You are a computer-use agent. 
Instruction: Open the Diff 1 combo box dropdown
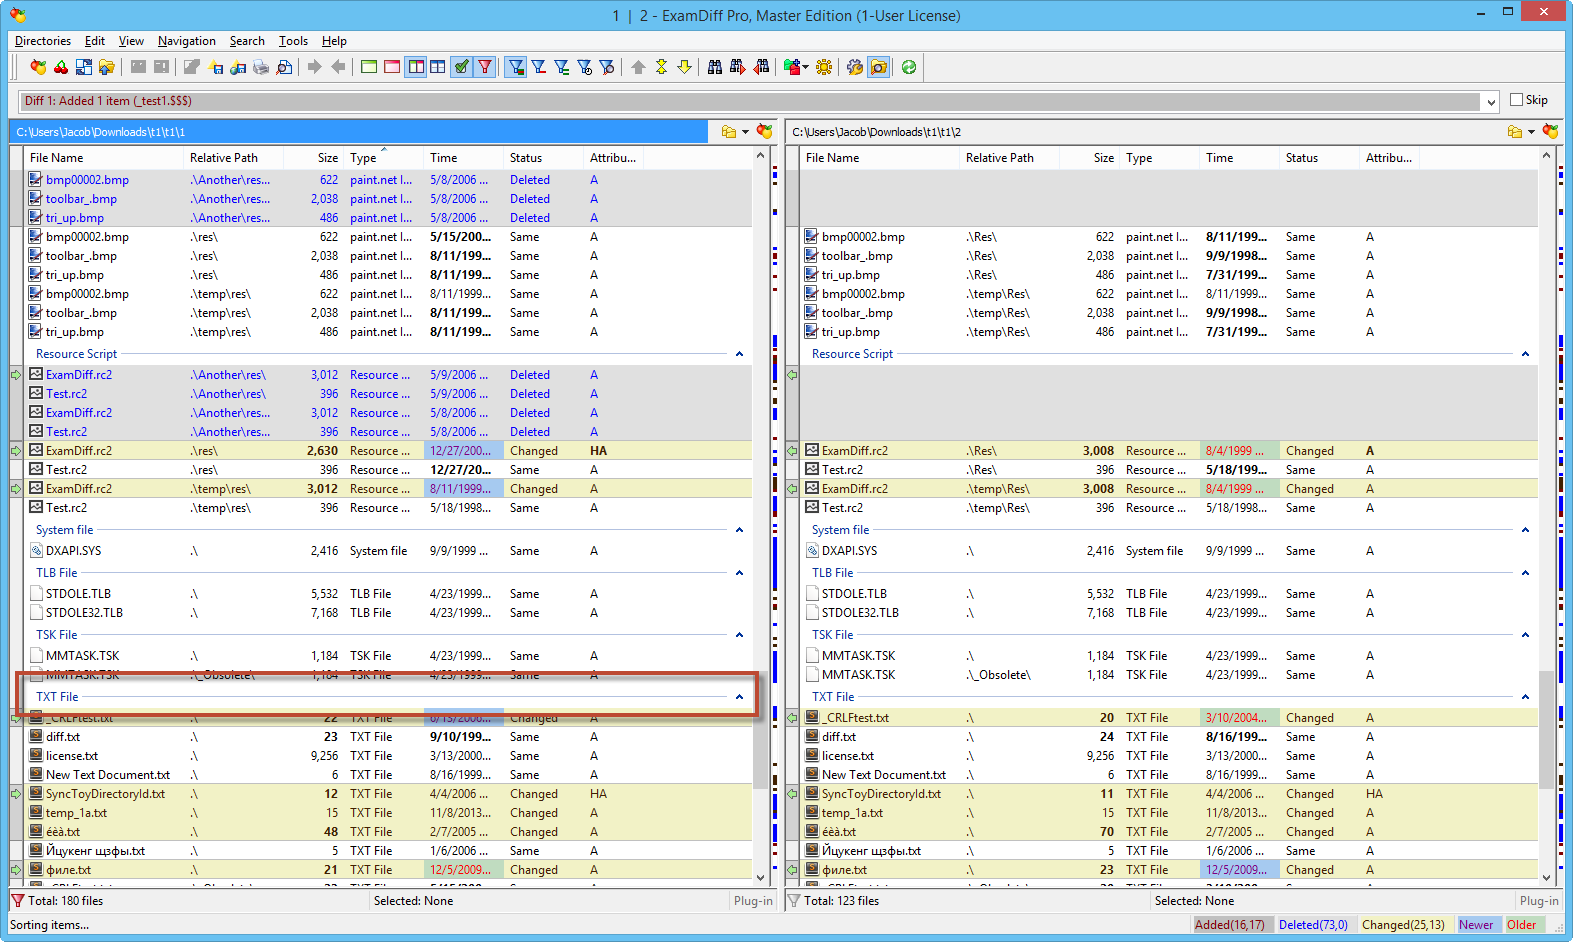pos(1491,101)
